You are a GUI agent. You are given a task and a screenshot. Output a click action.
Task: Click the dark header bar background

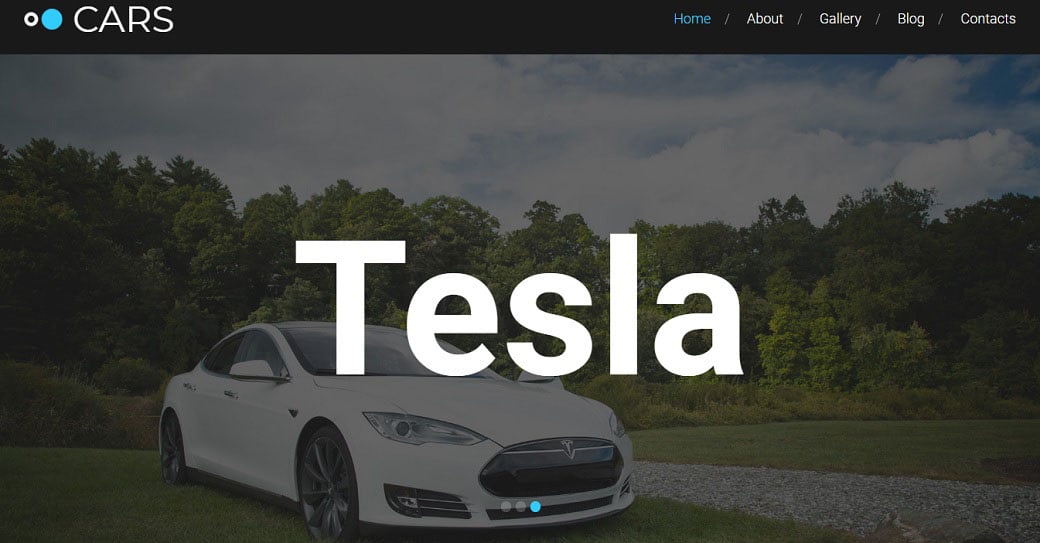pos(424,27)
